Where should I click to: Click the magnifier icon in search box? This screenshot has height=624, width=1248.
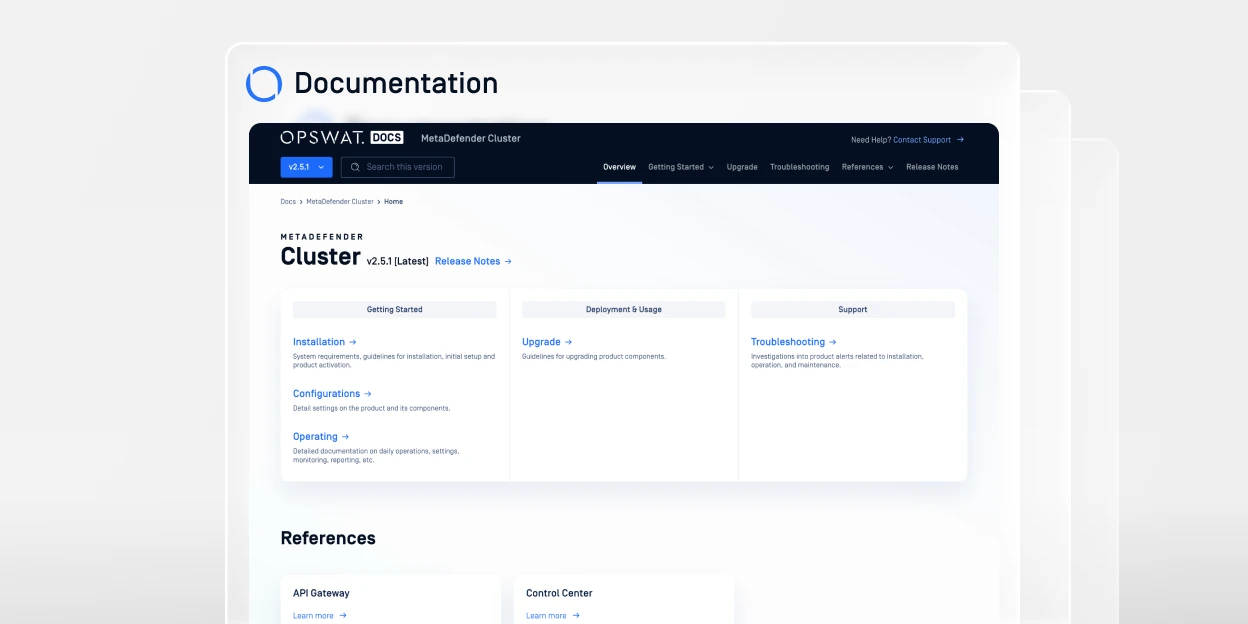point(354,167)
